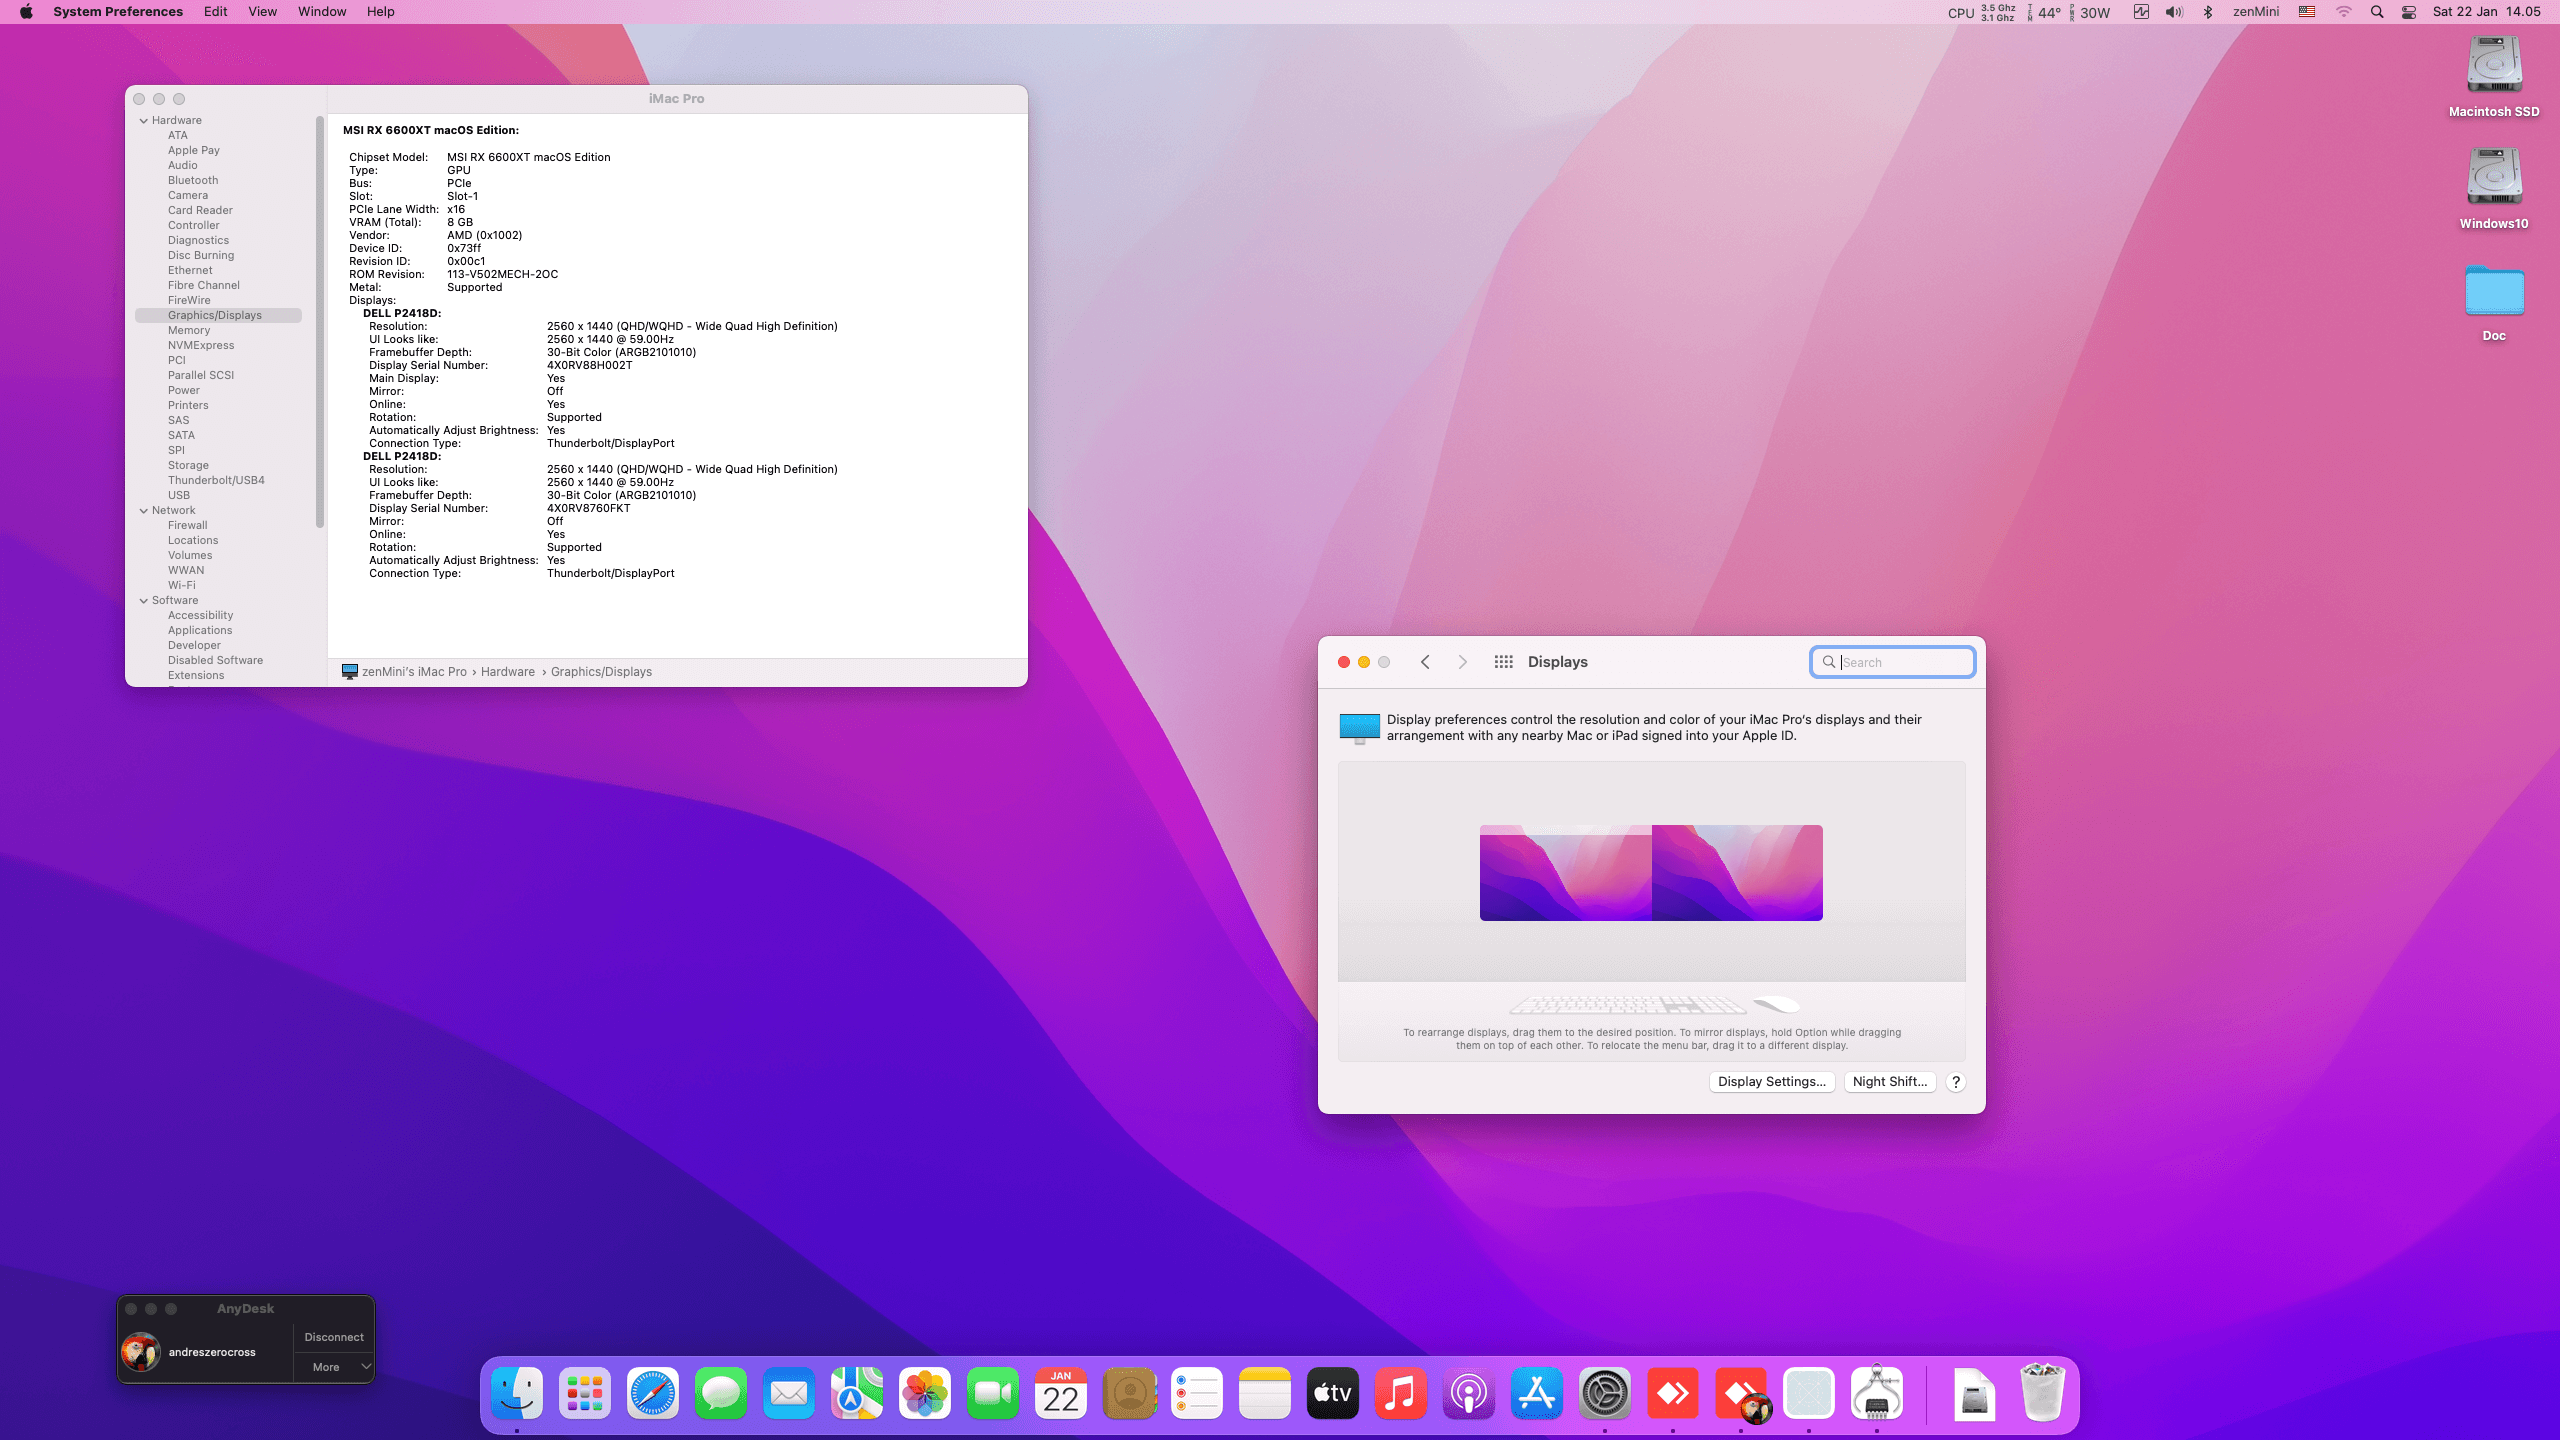Image resolution: width=2560 pixels, height=1440 pixels.
Task: Expand the More dropdown in AnyDesk
Action: (334, 1367)
